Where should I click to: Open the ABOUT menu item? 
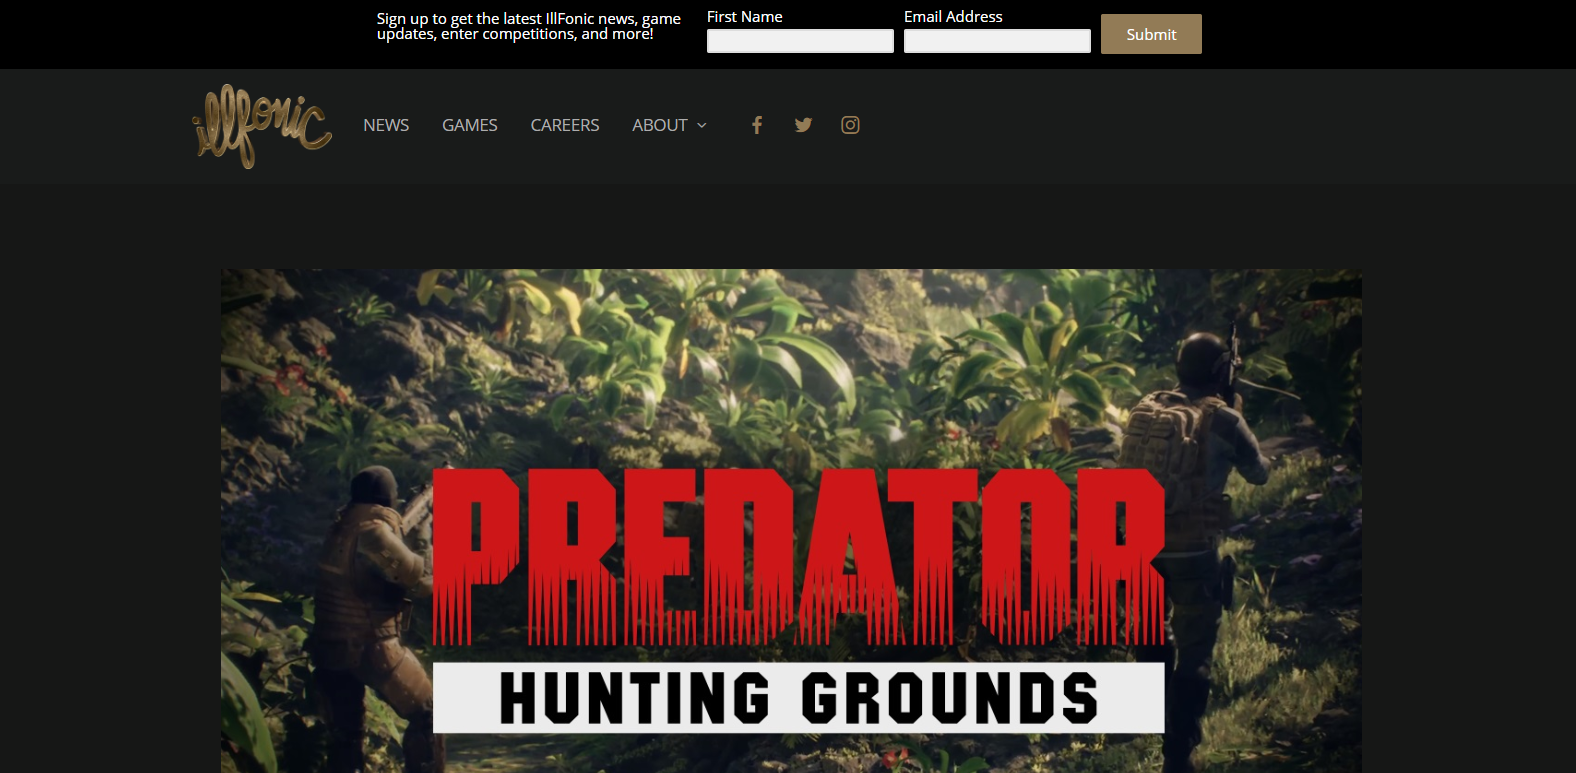point(660,125)
